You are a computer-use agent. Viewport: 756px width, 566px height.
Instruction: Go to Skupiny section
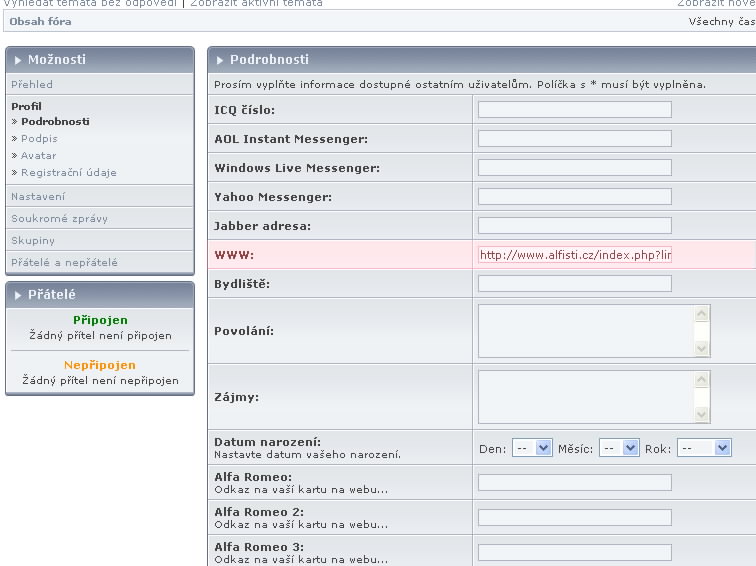click(x=33, y=241)
